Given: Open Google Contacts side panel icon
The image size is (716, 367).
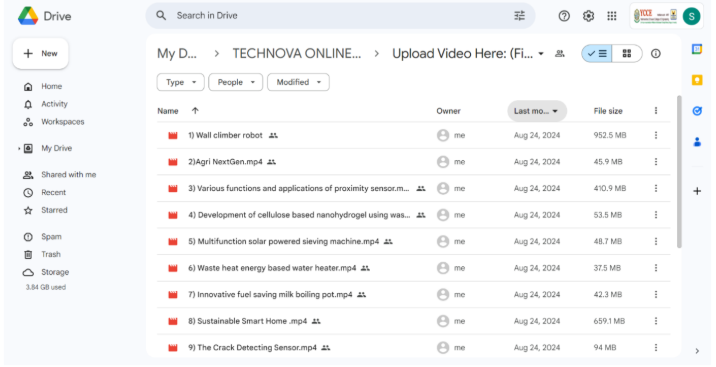Looking at the screenshot, I should [697, 142].
